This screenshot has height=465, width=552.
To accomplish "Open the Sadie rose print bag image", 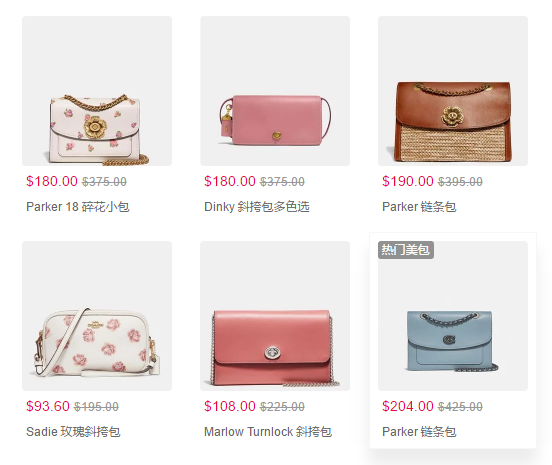I will pos(97,316).
